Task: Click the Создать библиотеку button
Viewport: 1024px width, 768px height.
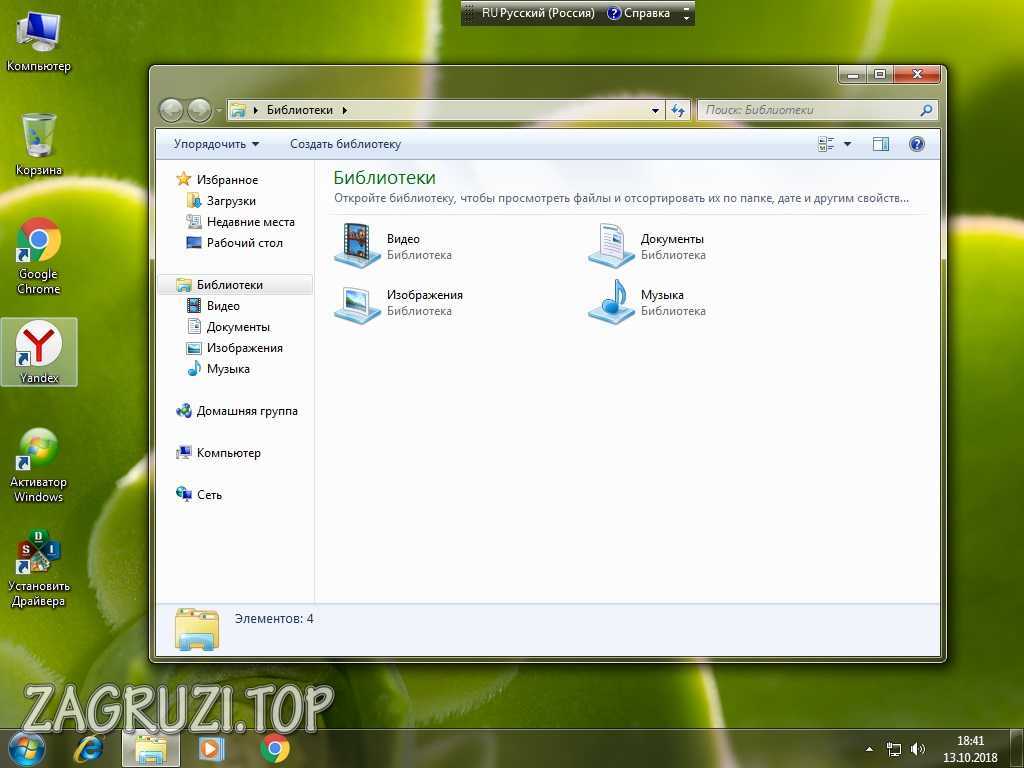Action: 345,144
